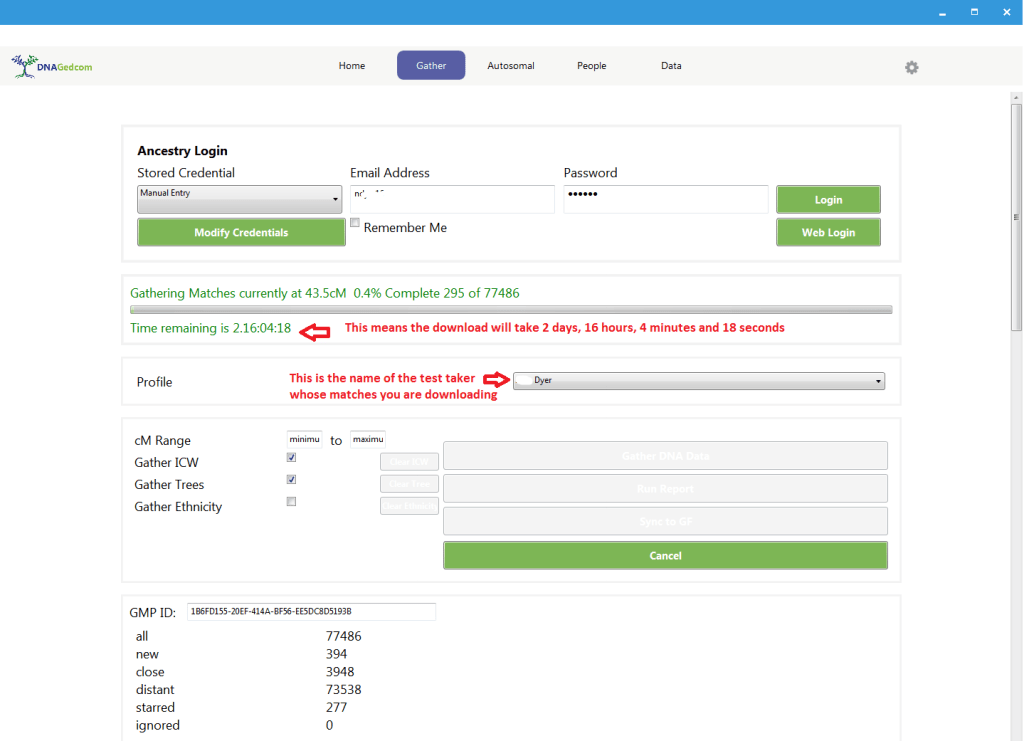Switch to the People tab

(592, 66)
